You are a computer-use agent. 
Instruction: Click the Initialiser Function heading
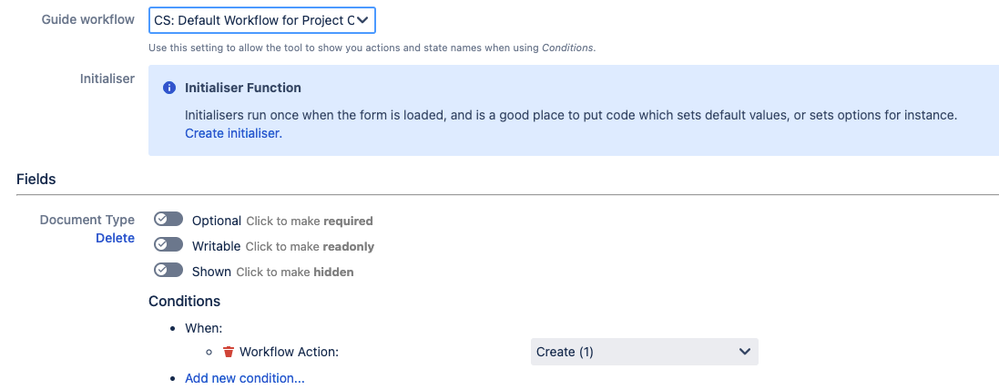243,88
